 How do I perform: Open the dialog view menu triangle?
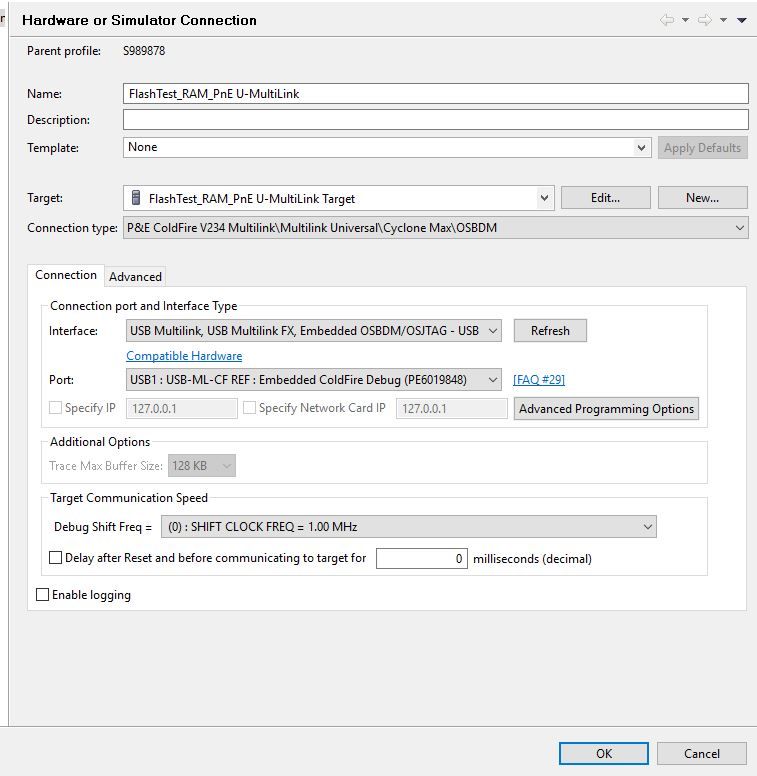(742, 20)
